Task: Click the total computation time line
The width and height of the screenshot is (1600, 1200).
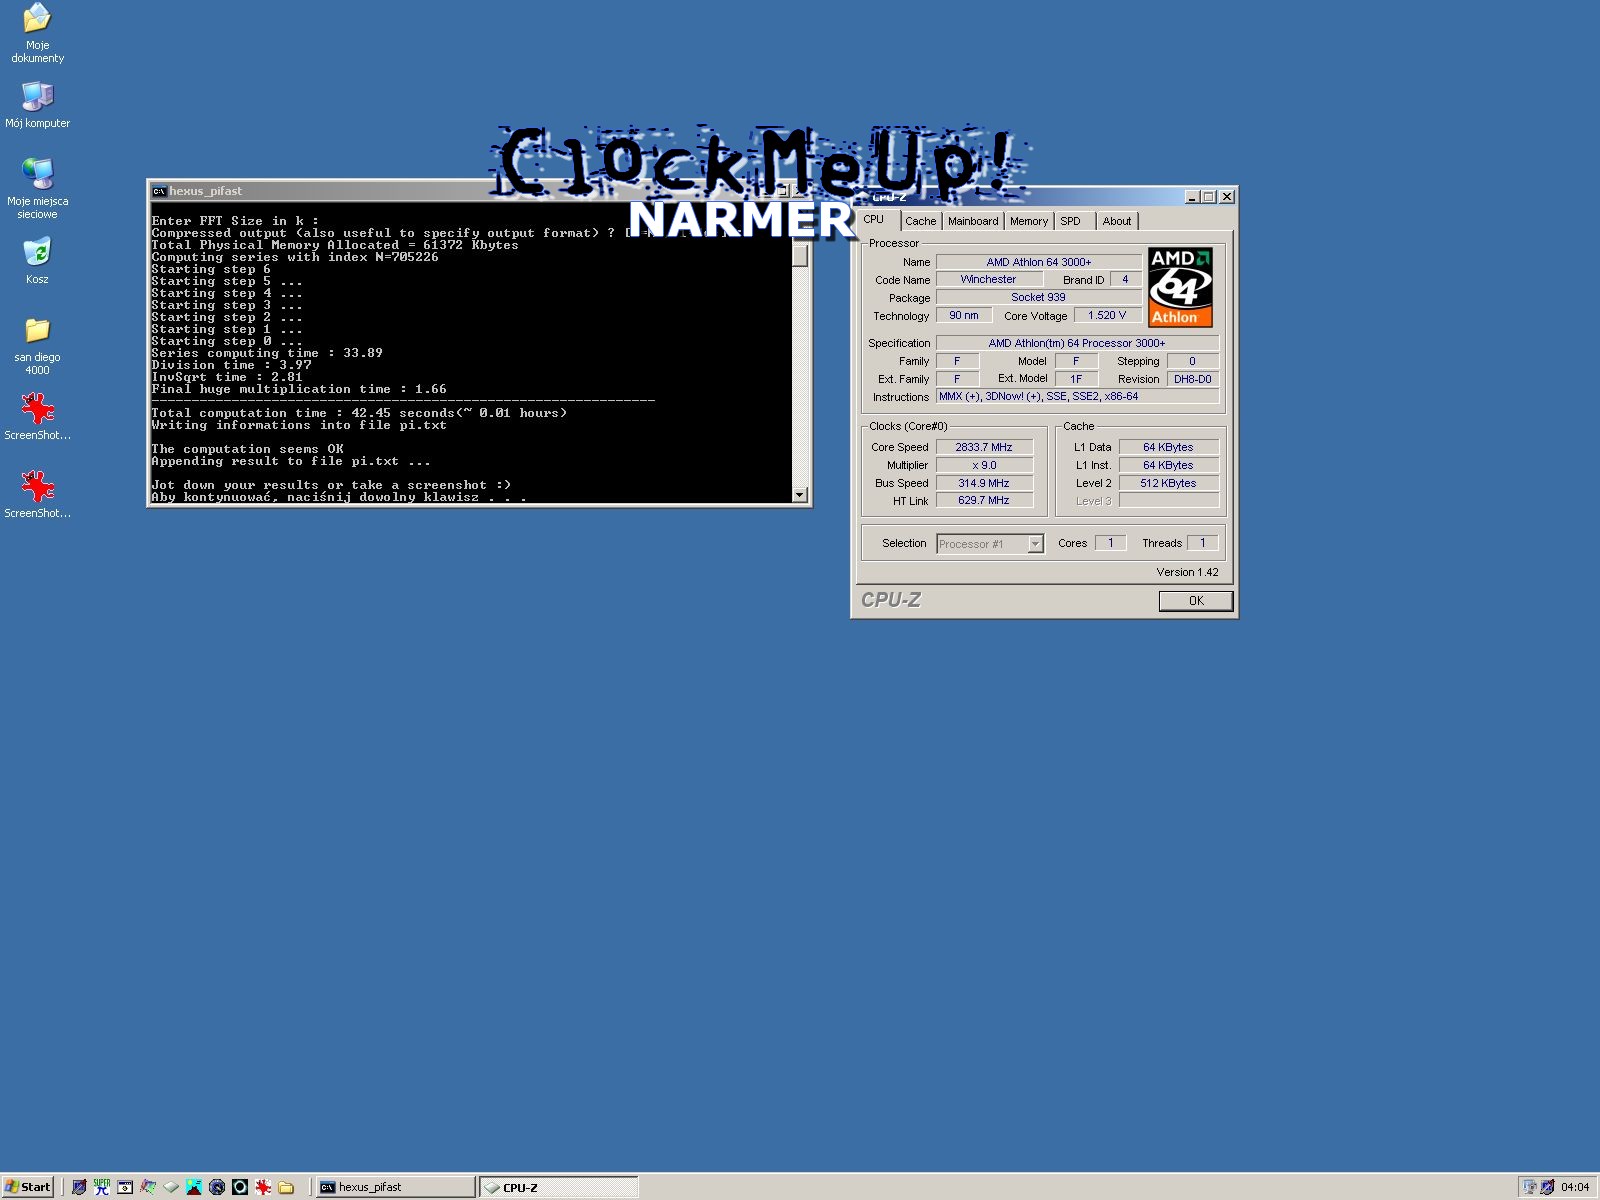Action: click(x=359, y=413)
